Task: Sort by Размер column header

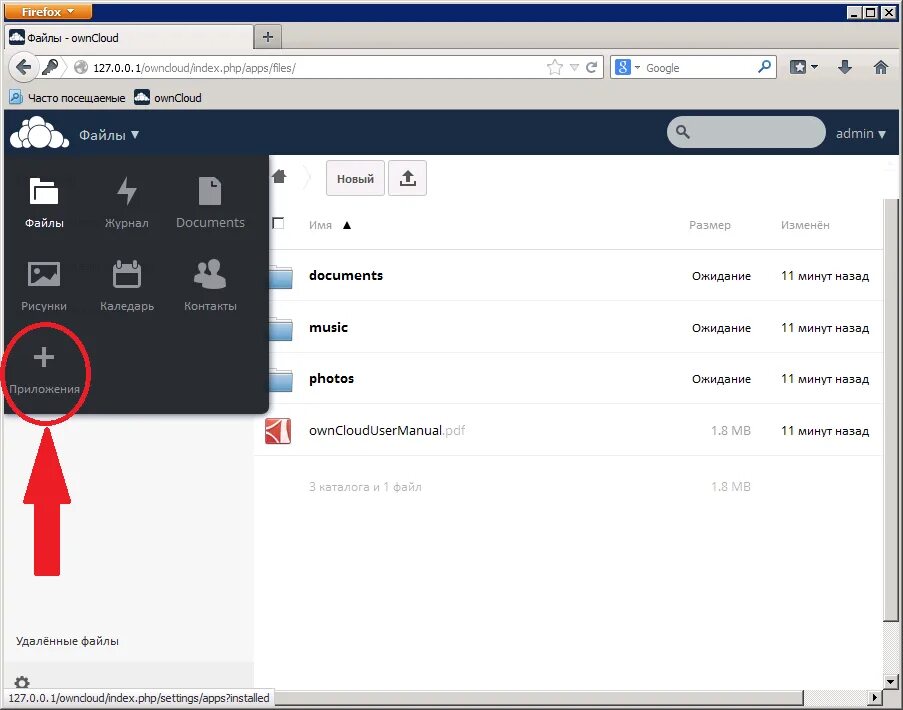Action: [x=710, y=225]
